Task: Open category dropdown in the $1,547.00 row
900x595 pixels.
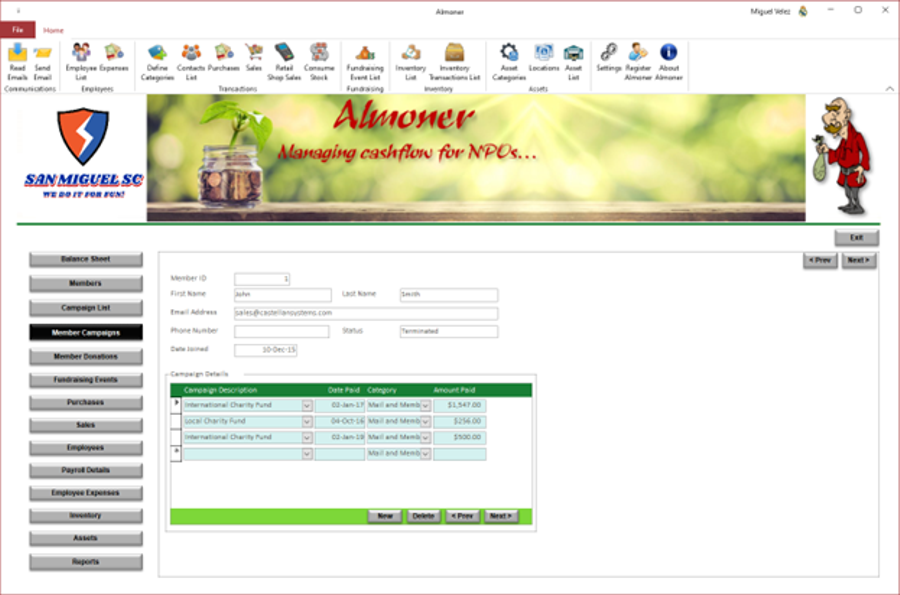Action: point(425,406)
